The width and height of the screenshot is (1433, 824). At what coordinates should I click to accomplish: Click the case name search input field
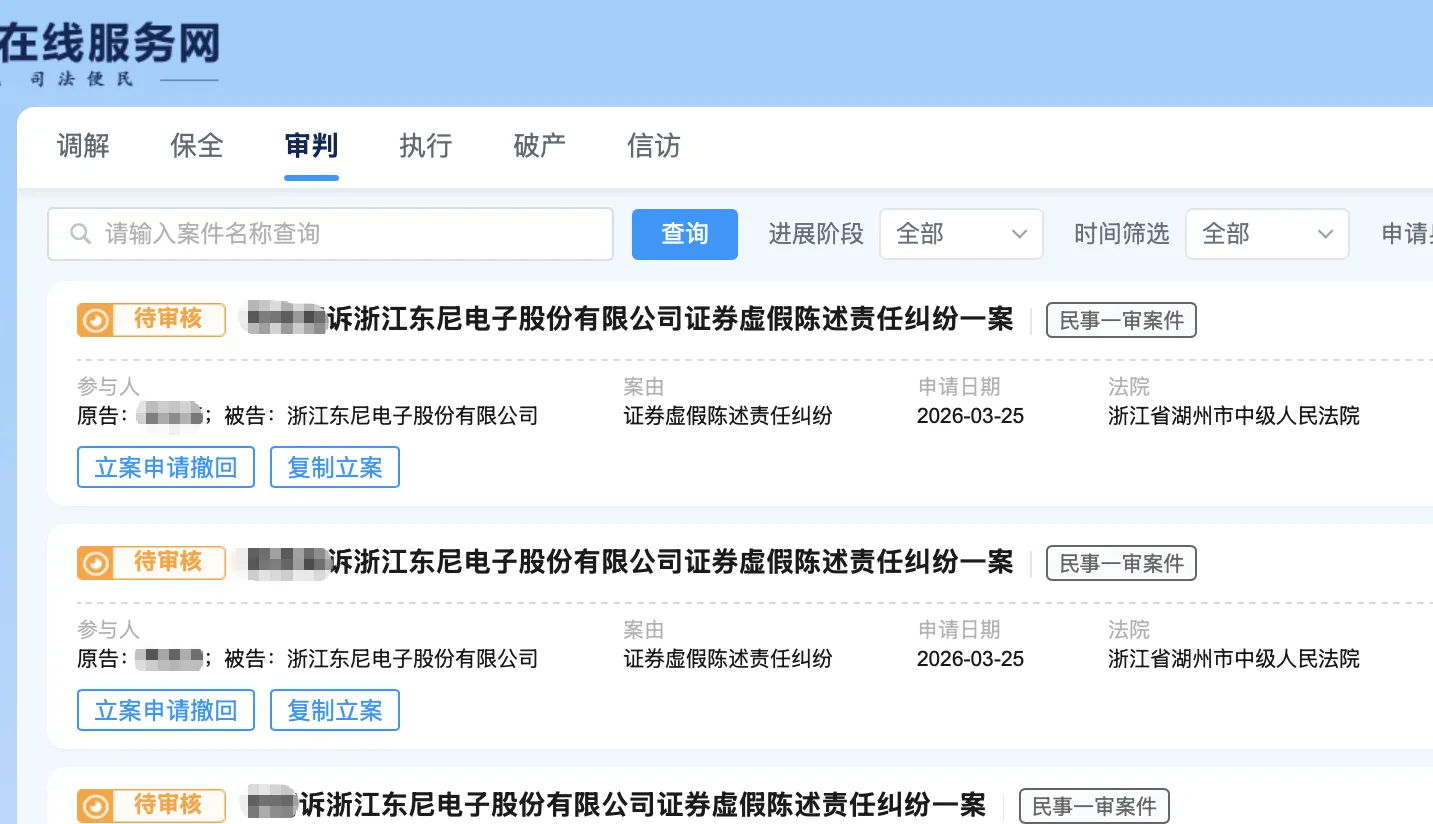point(330,234)
